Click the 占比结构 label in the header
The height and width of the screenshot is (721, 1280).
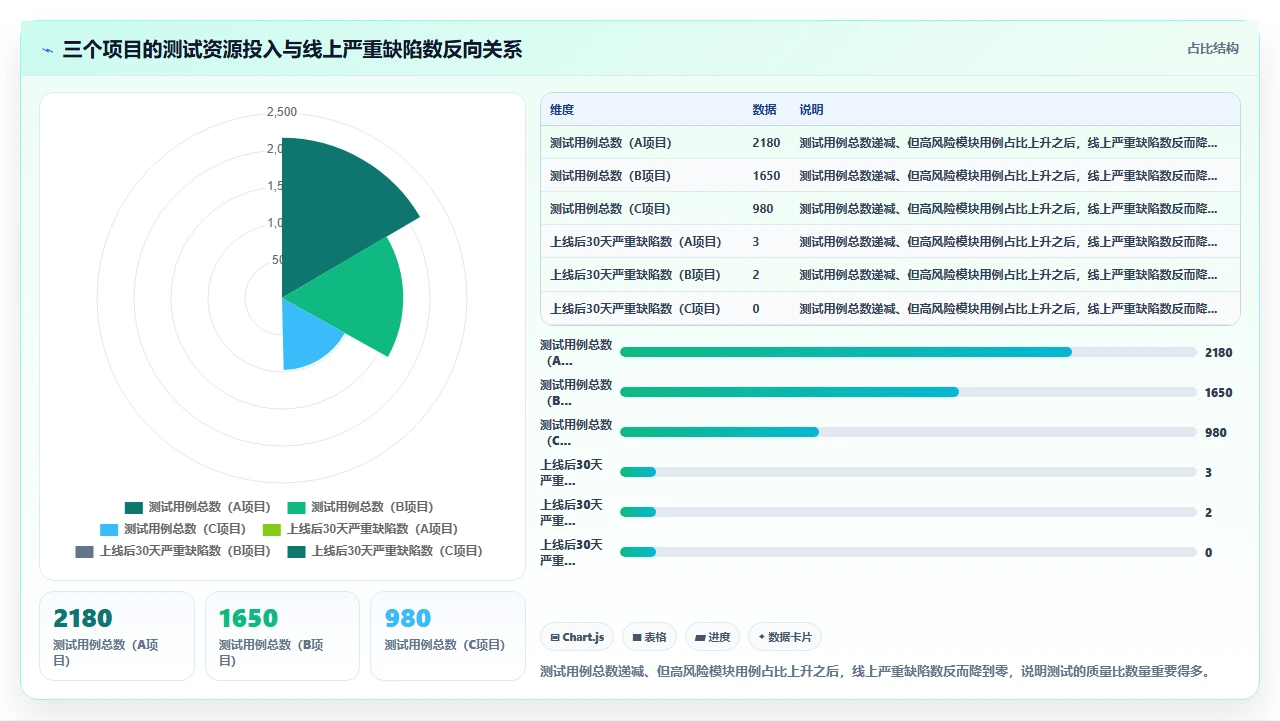pos(1213,48)
